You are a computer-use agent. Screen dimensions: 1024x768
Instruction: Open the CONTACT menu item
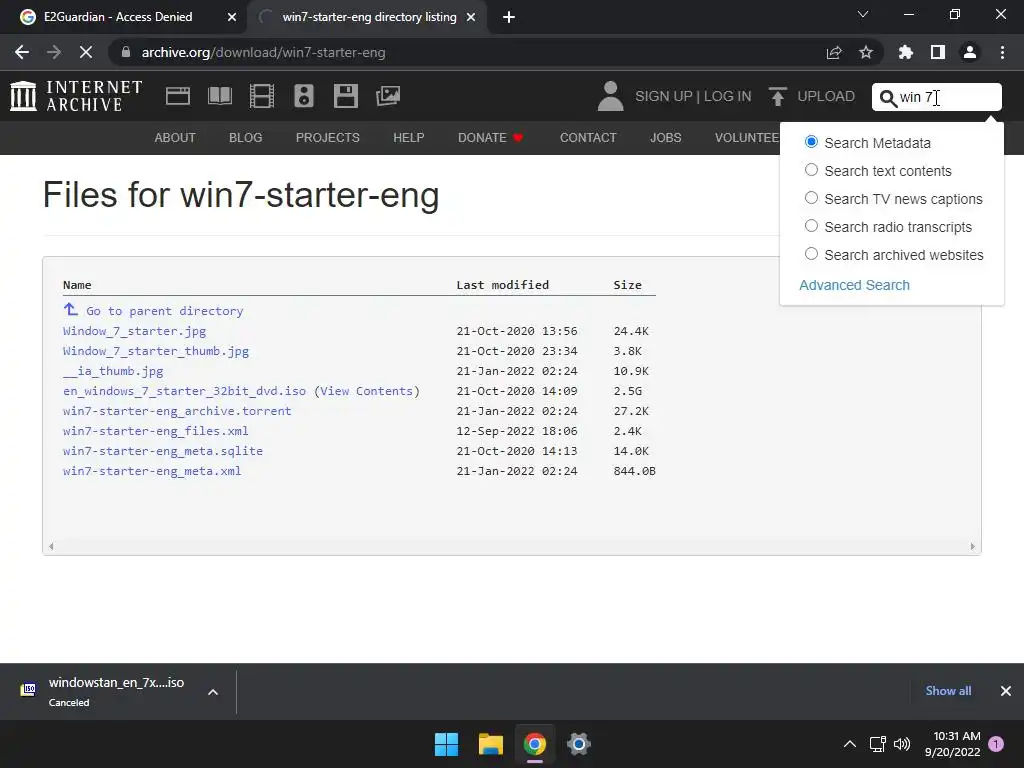[x=588, y=138]
